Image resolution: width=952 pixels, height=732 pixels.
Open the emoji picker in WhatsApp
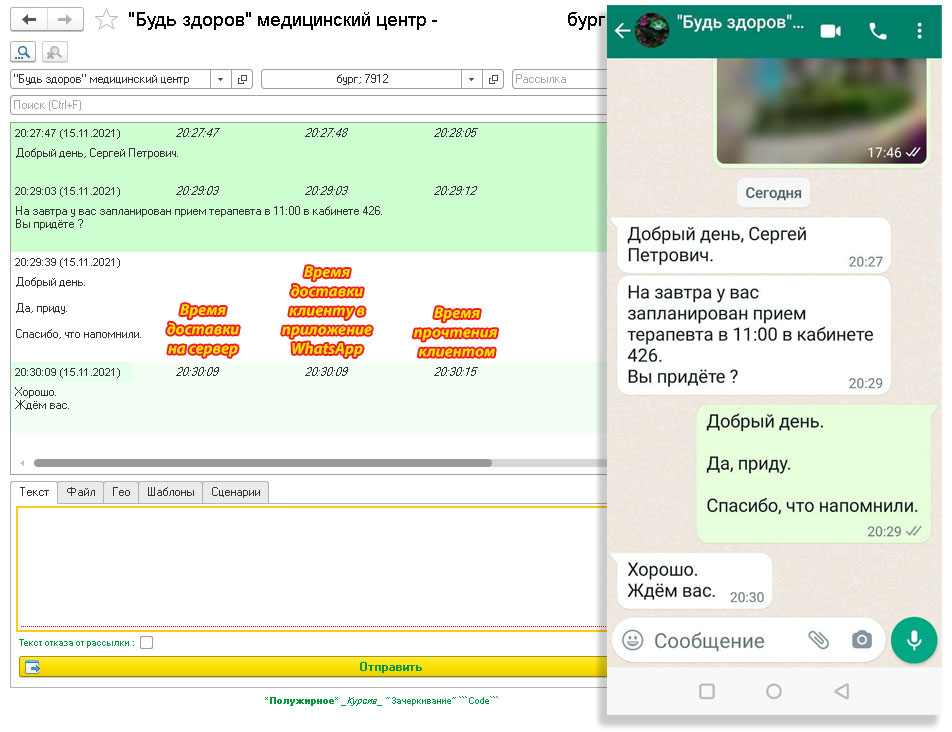coord(633,640)
